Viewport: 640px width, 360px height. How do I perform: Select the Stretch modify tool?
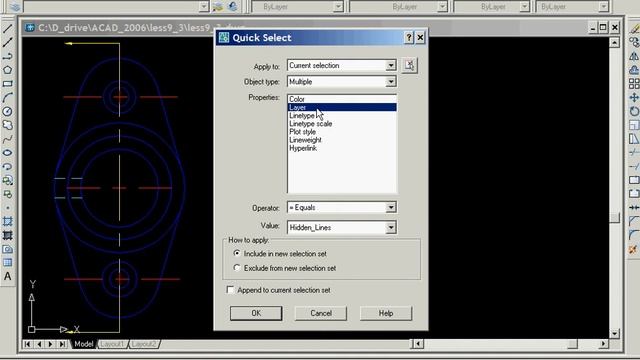pos(634,139)
